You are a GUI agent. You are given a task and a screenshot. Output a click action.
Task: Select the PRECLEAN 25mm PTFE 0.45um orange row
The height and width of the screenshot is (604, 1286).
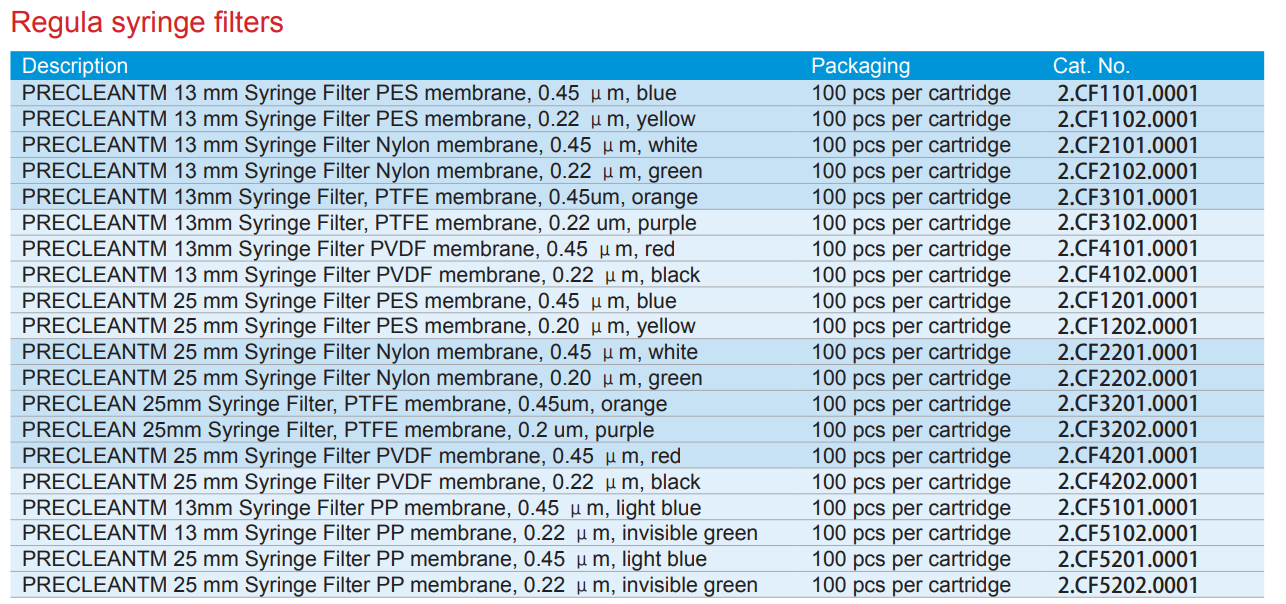point(344,404)
